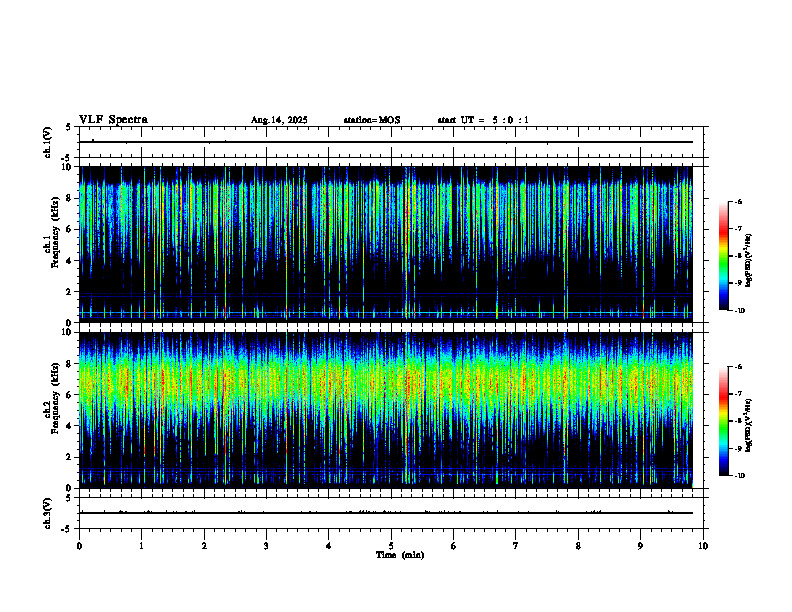Select the date text "Aug.14, 2025"
The image size is (792, 612).
[x=279, y=120]
